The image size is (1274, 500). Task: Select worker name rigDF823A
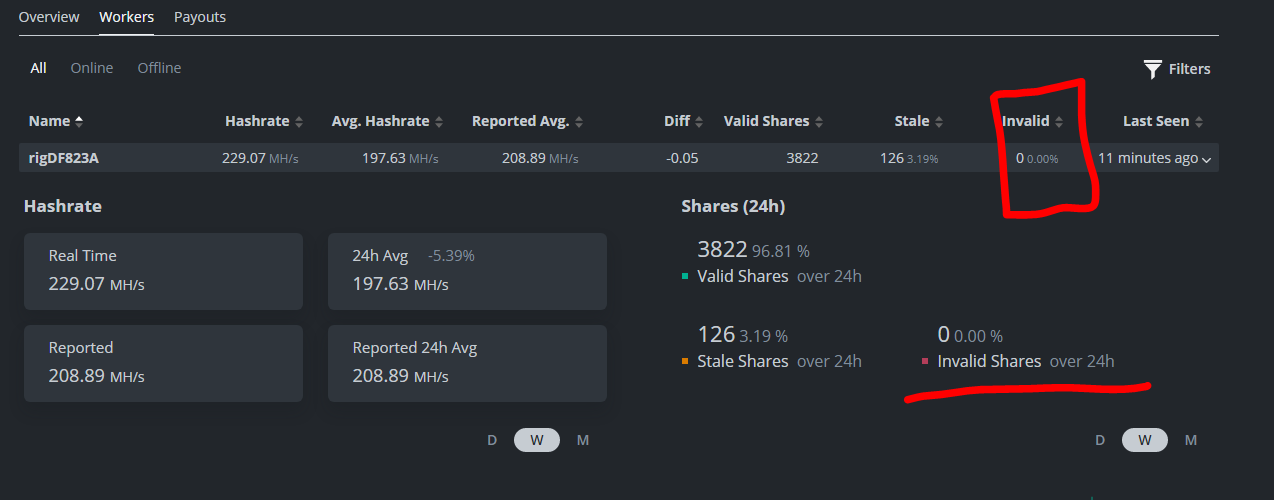(x=64, y=158)
